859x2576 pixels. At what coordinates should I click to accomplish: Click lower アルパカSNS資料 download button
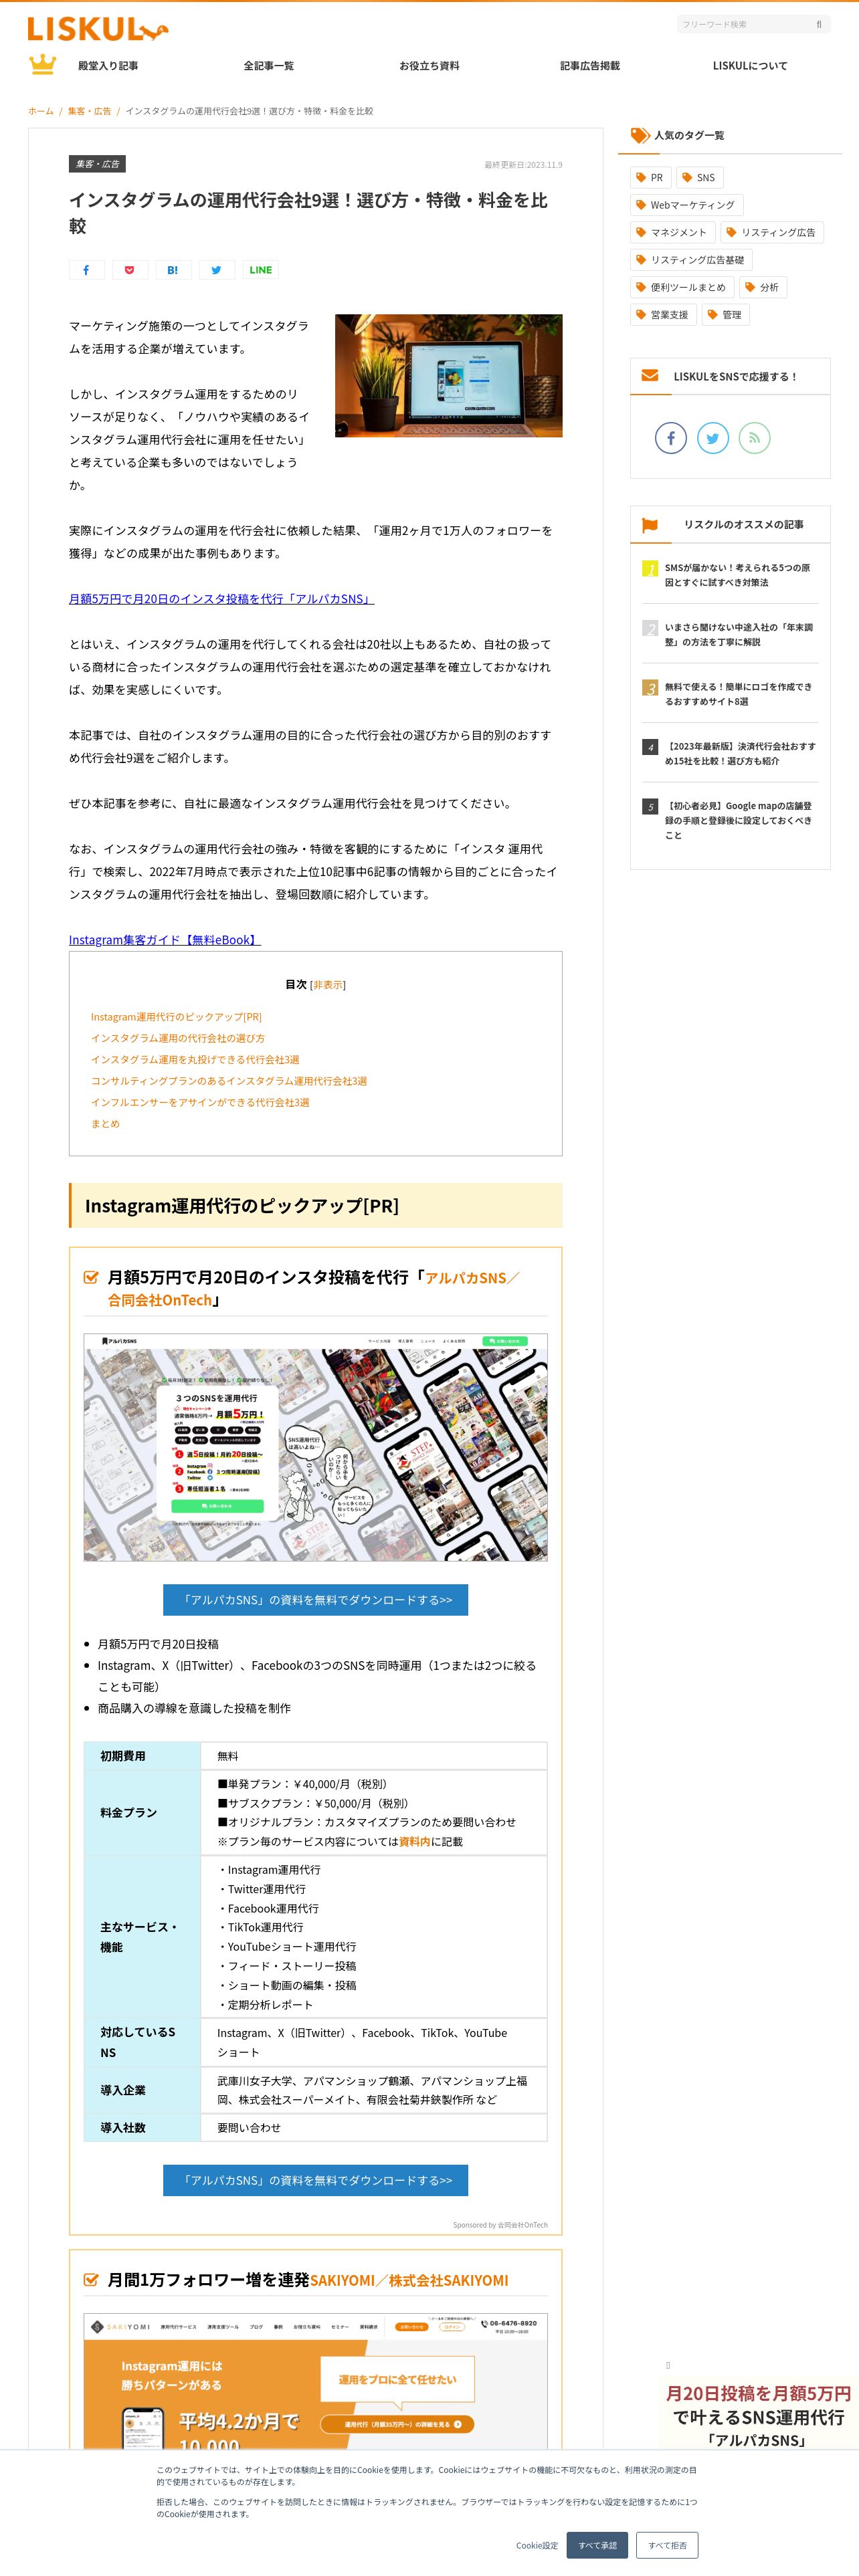(315, 2180)
